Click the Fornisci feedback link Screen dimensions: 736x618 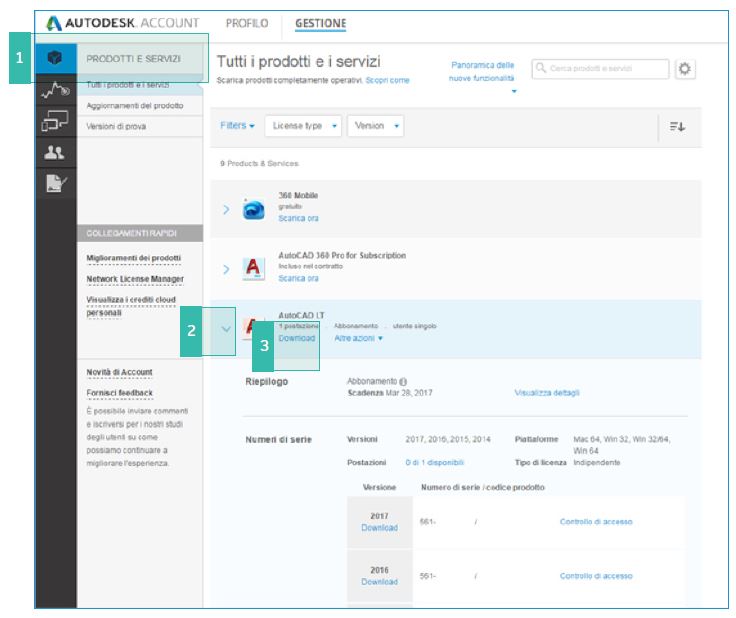(x=119, y=393)
